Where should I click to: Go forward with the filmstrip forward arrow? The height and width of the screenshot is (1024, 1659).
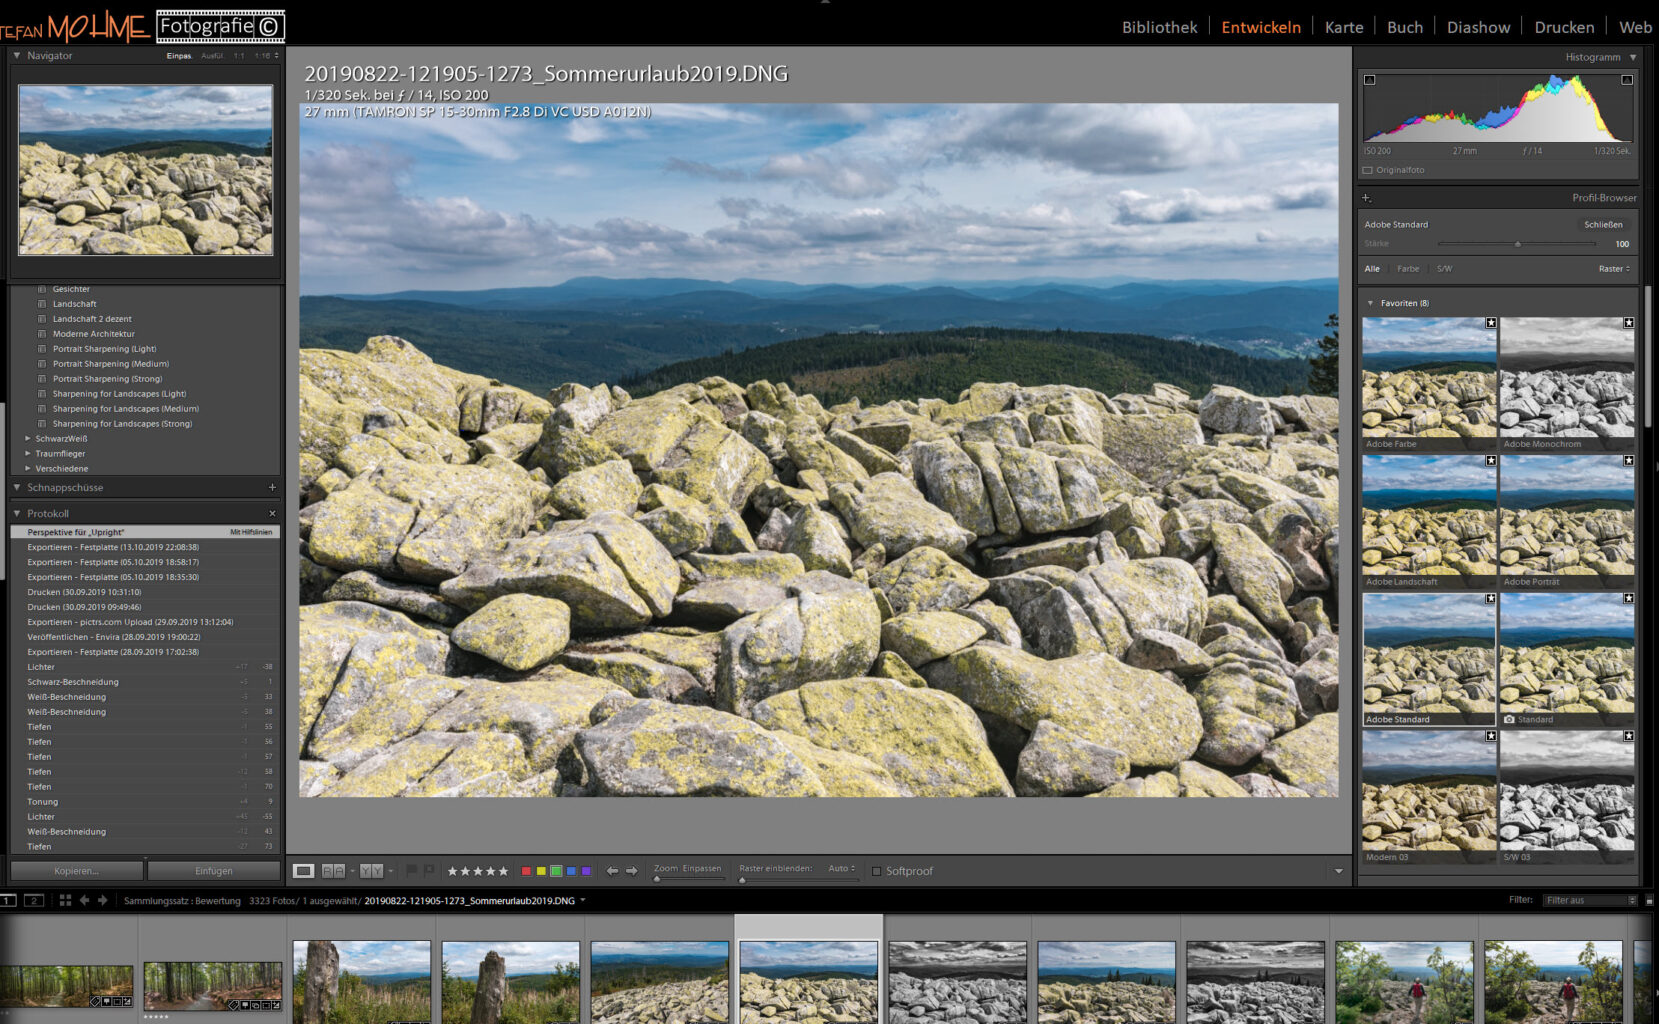pyautogui.click(x=102, y=901)
